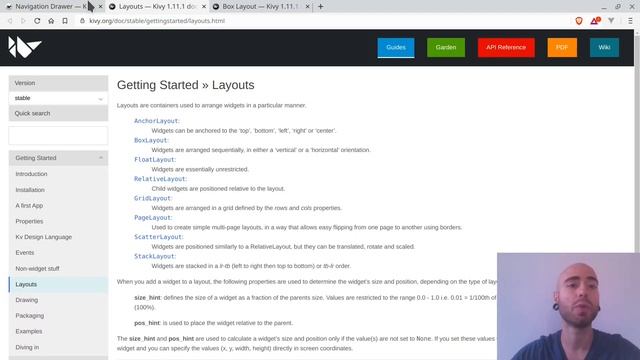Open Properties in the sidebar
Viewport: 640px width, 360px height.
click(29, 221)
